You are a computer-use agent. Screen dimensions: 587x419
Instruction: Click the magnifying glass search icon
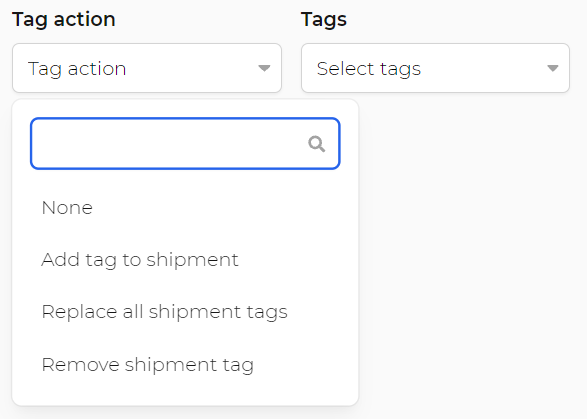point(316,144)
